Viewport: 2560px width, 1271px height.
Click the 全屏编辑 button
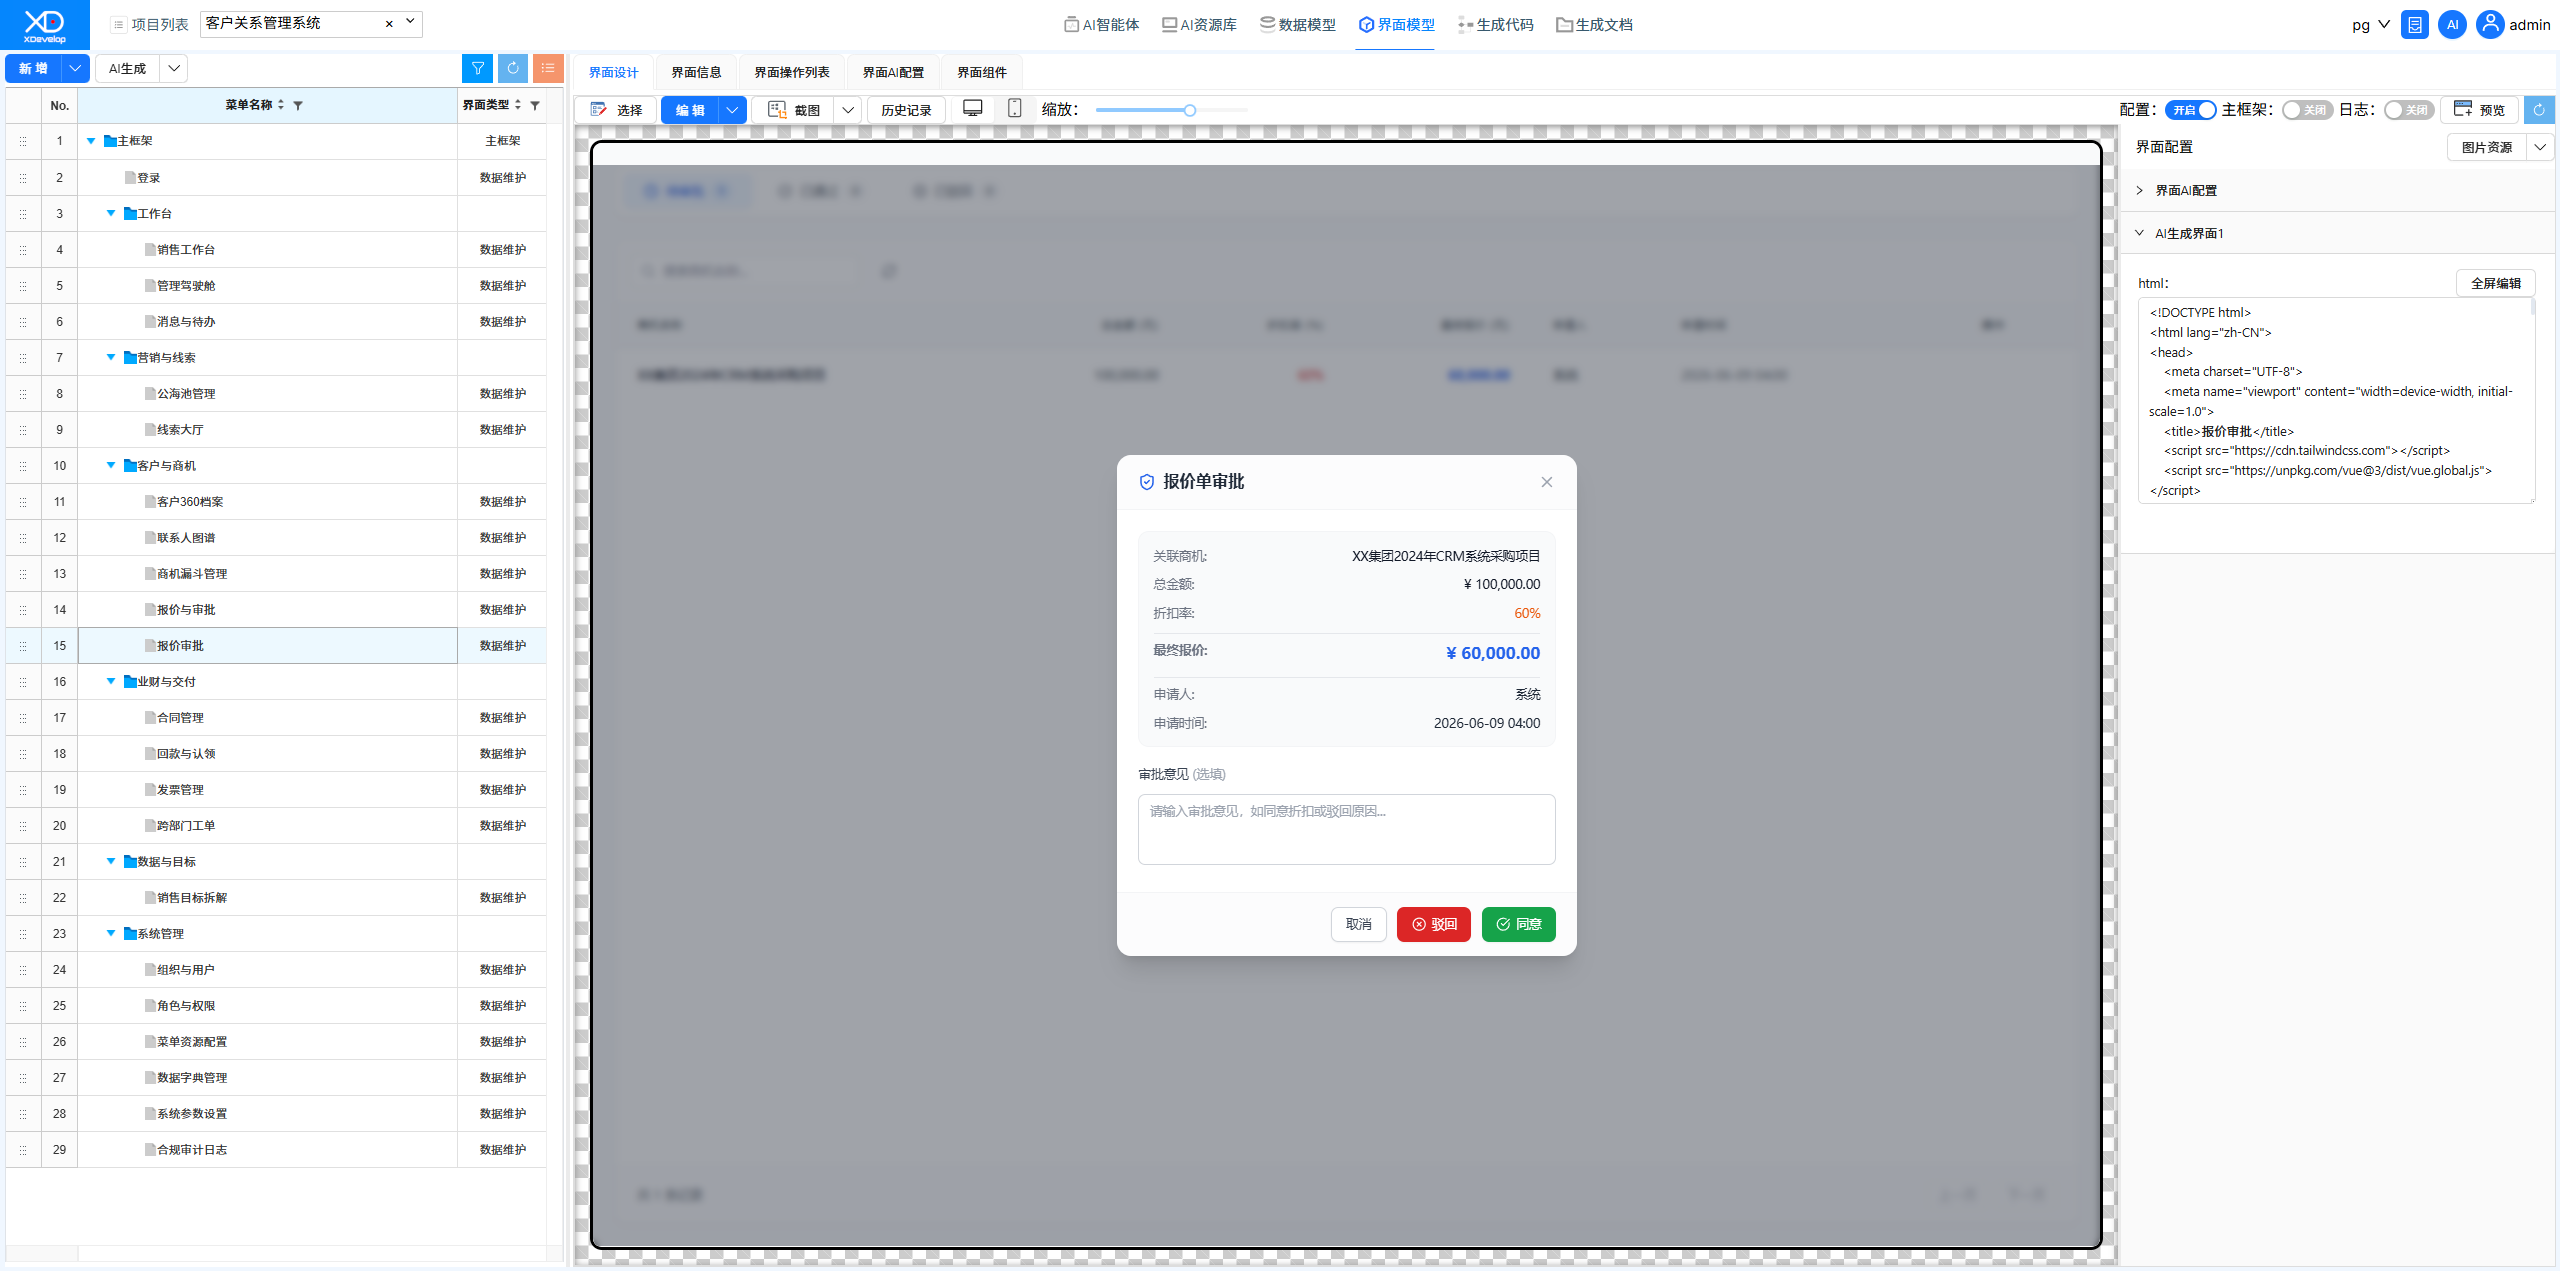[2495, 283]
